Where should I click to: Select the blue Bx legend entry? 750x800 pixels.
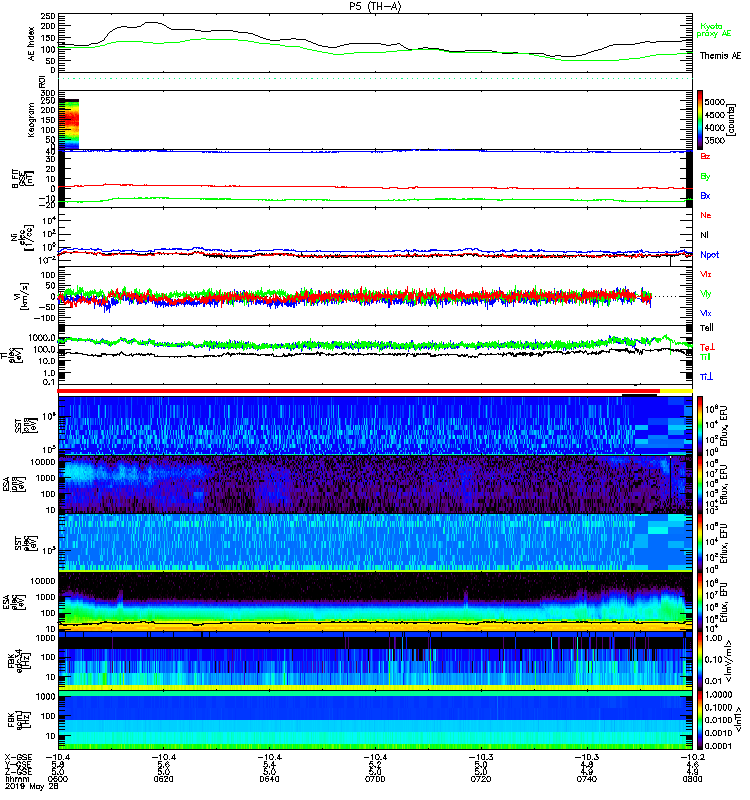click(705, 196)
